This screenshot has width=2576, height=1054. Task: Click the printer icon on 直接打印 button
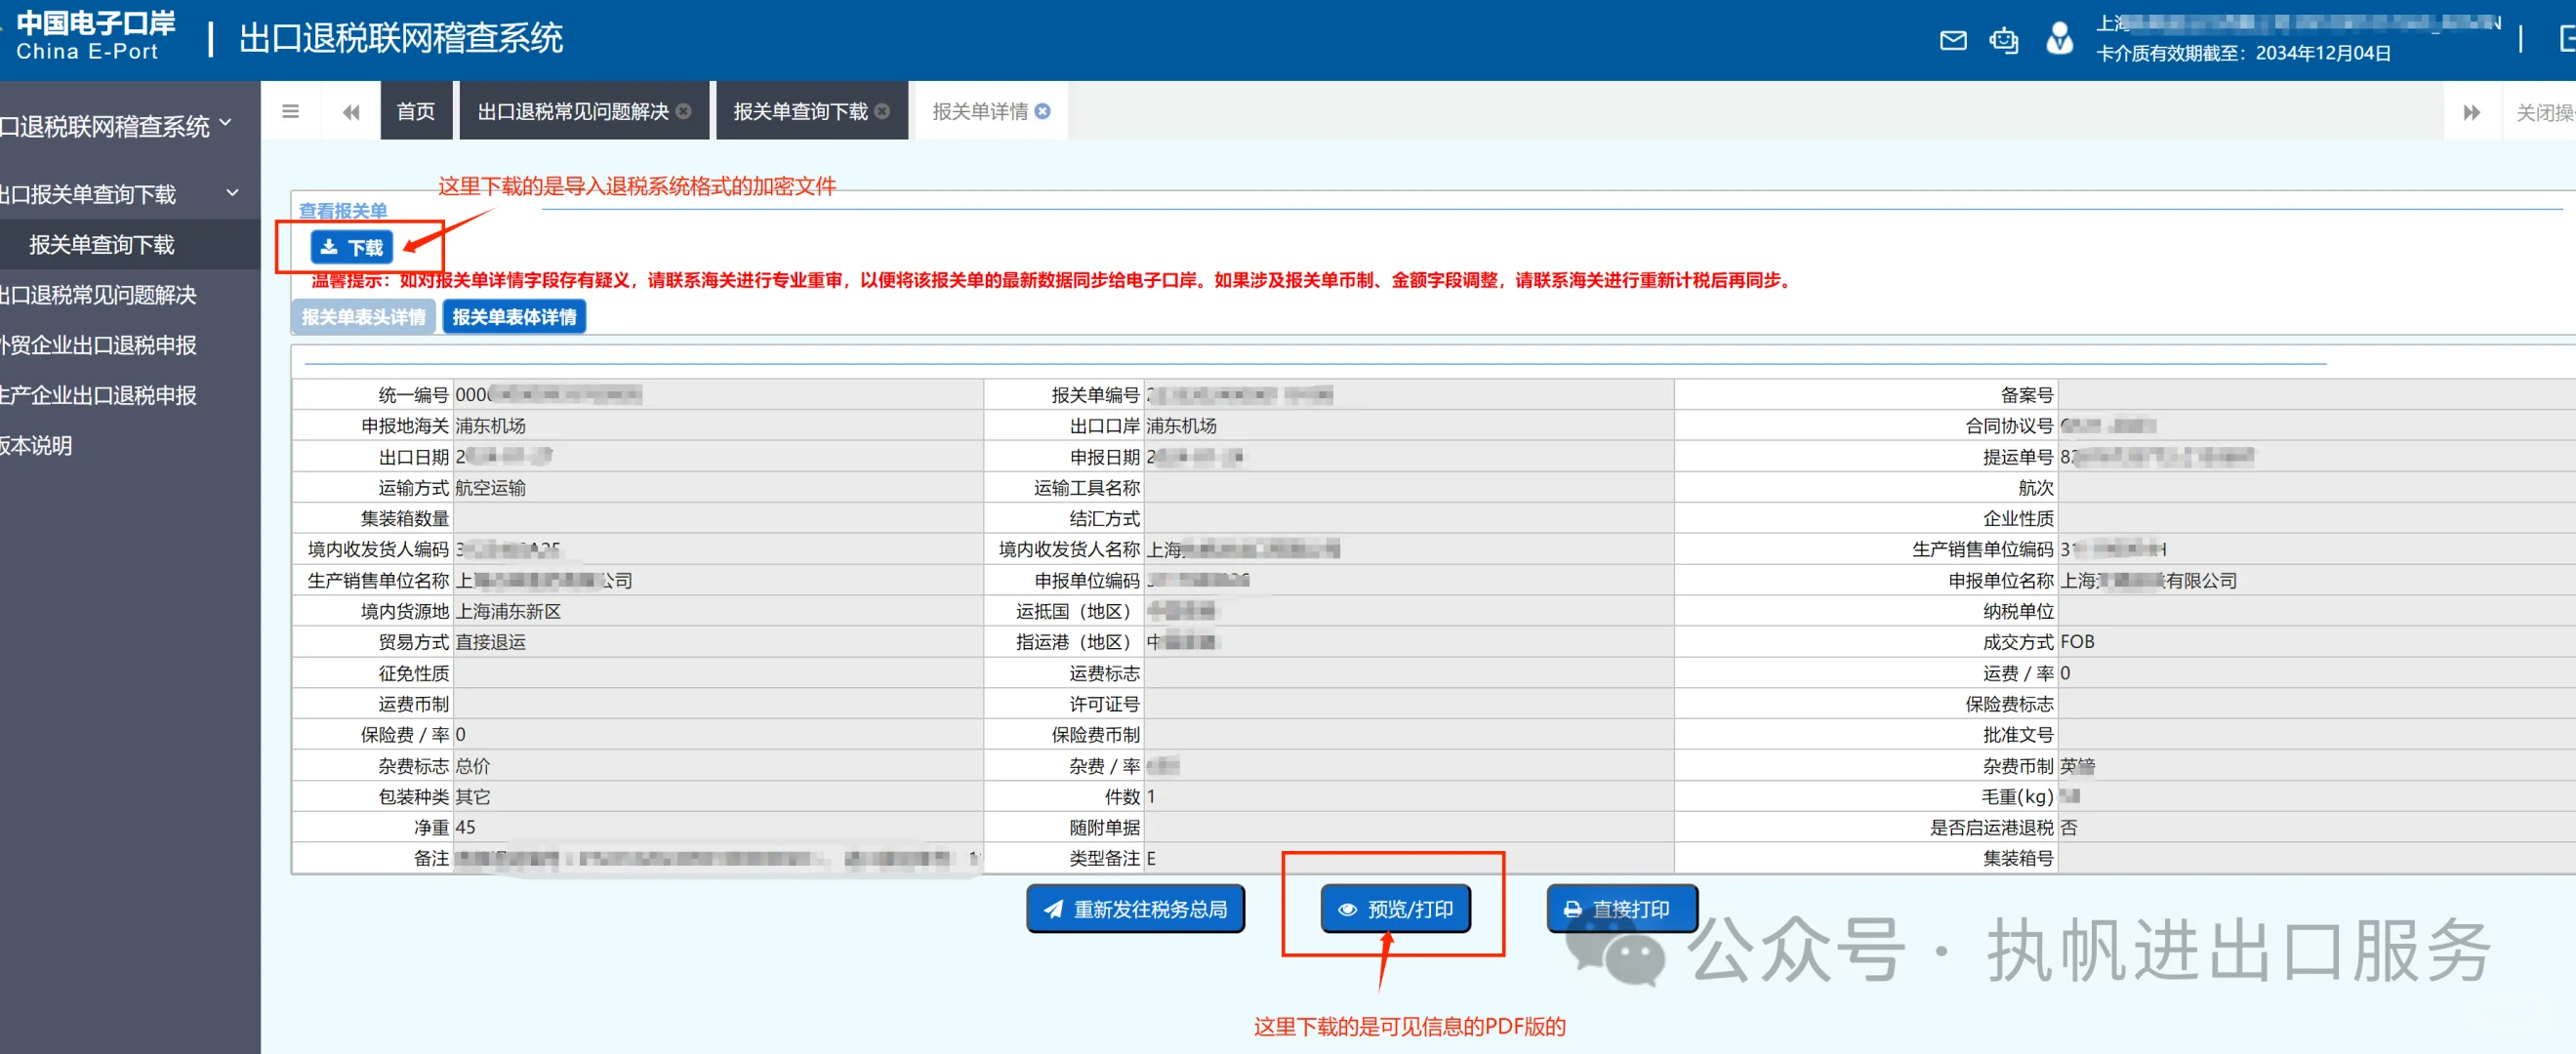[x=1572, y=909]
